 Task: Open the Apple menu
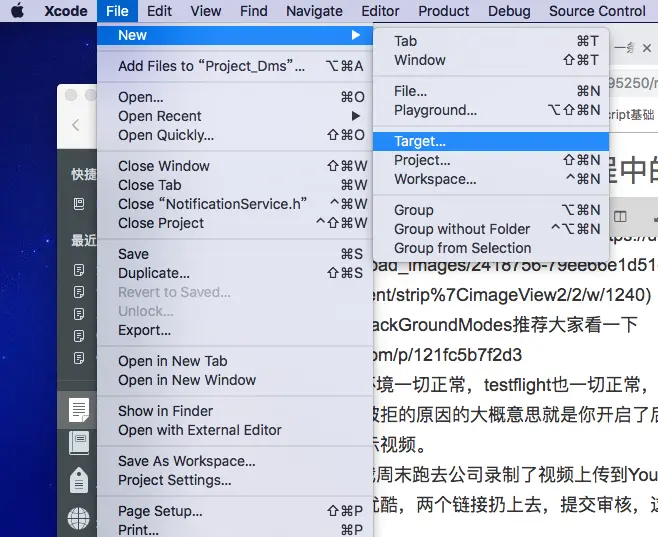17,11
